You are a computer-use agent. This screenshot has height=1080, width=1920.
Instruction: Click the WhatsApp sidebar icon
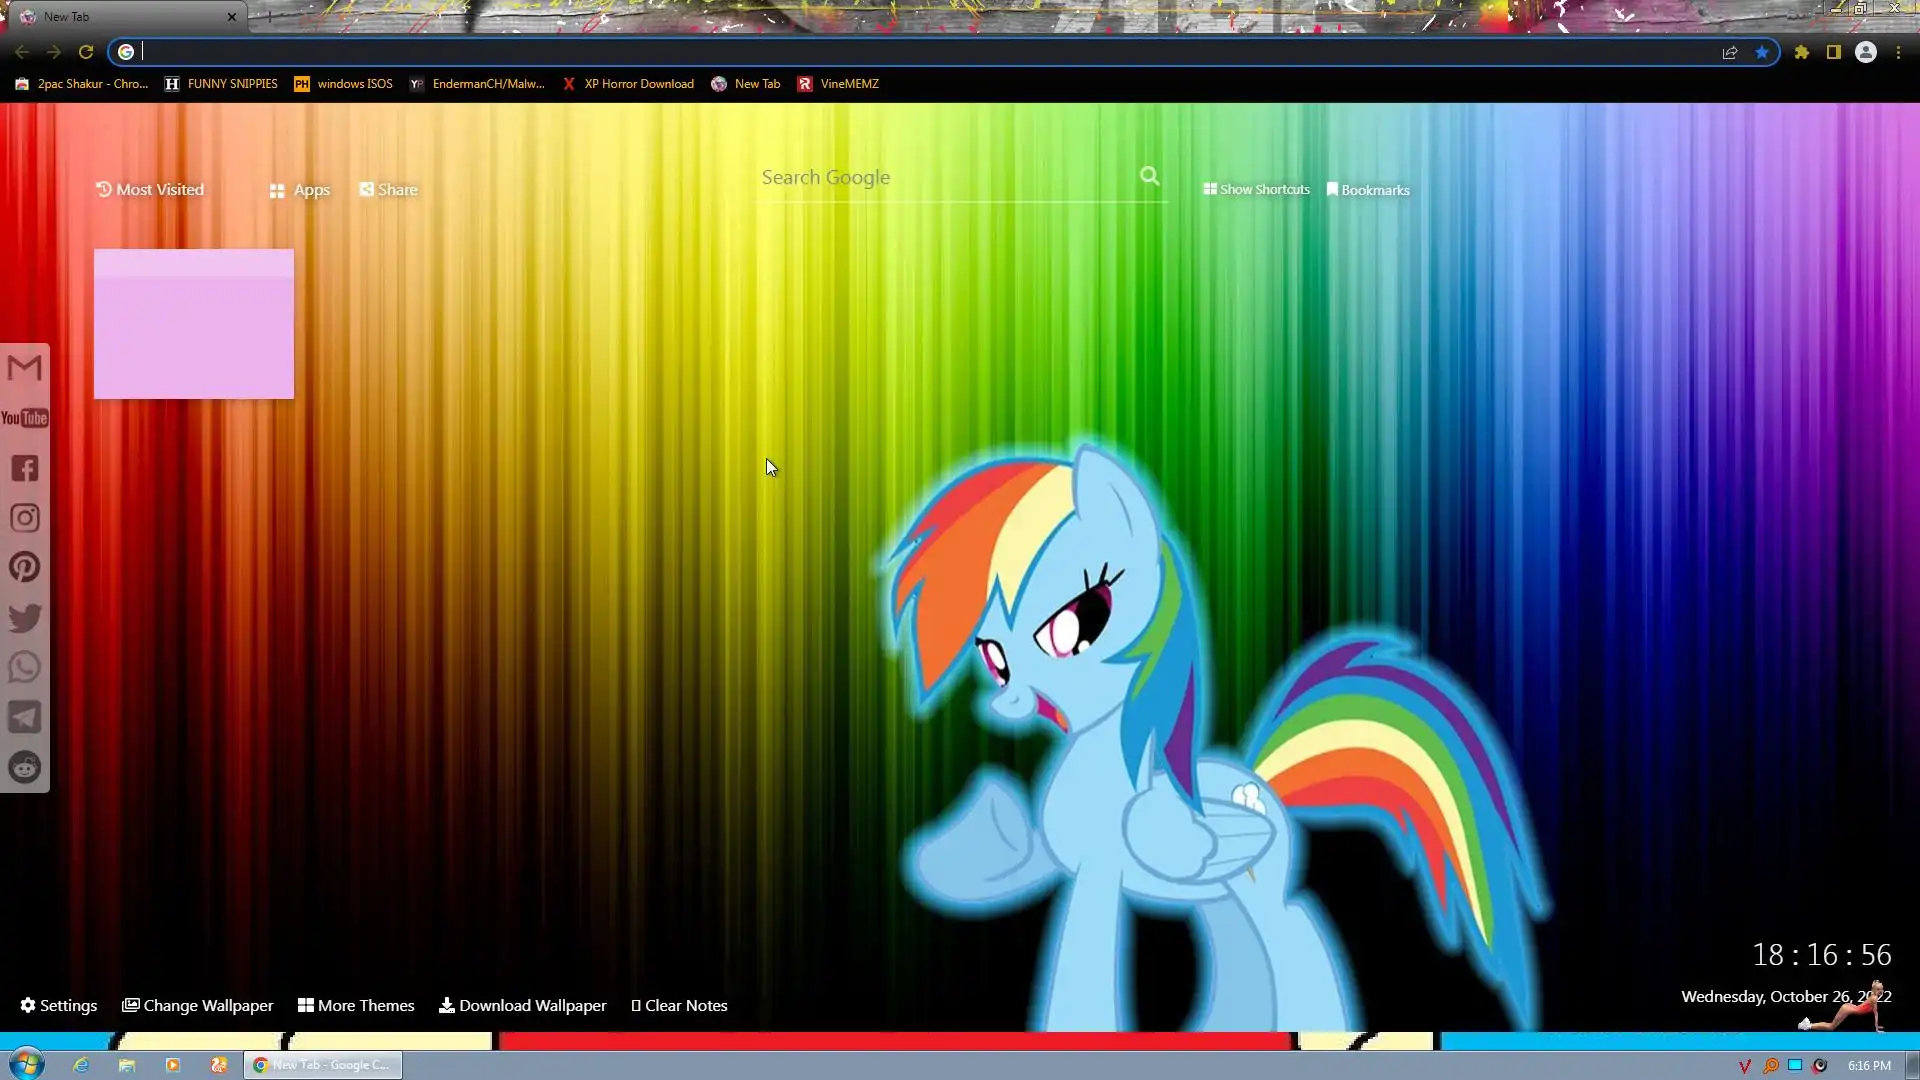coord(25,667)
